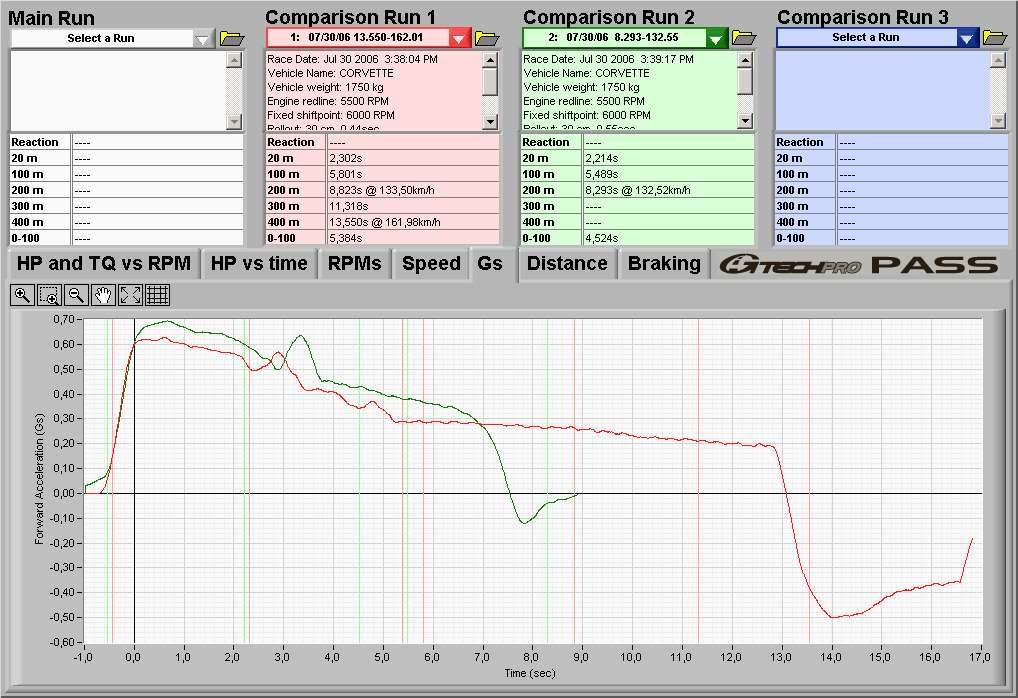Viewport: 1018px width, 698px height.
Task: Expand the red Comparison Run 1 dropdown
Action: [x=458, y=38]
